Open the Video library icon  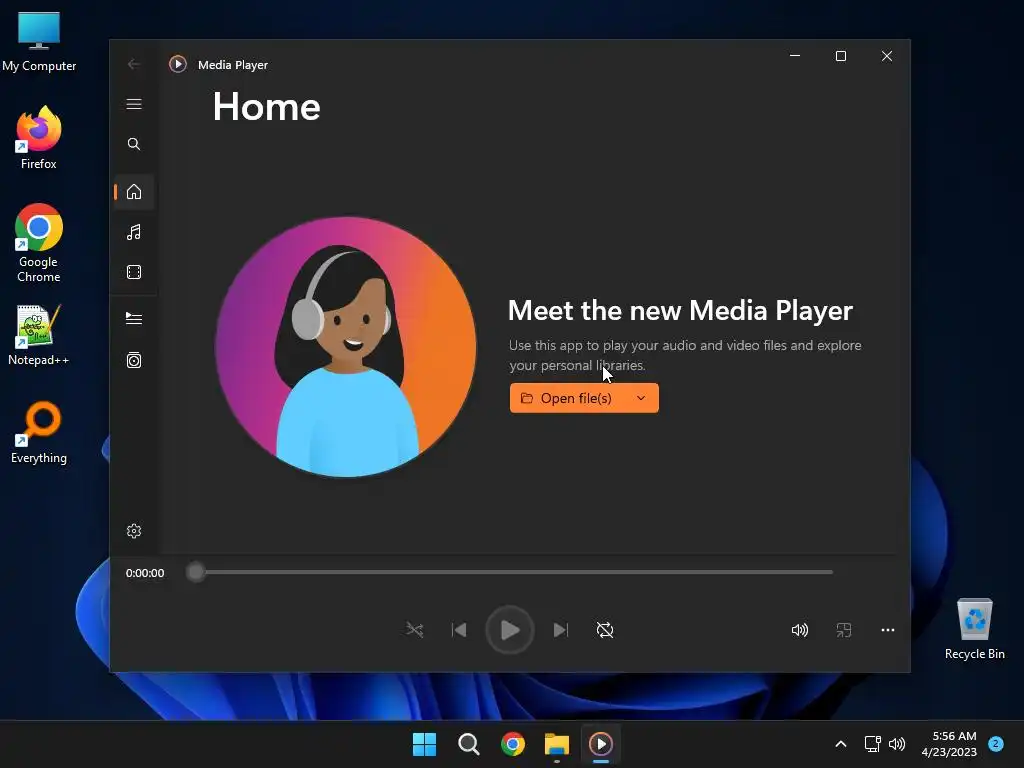coord(134,272)
